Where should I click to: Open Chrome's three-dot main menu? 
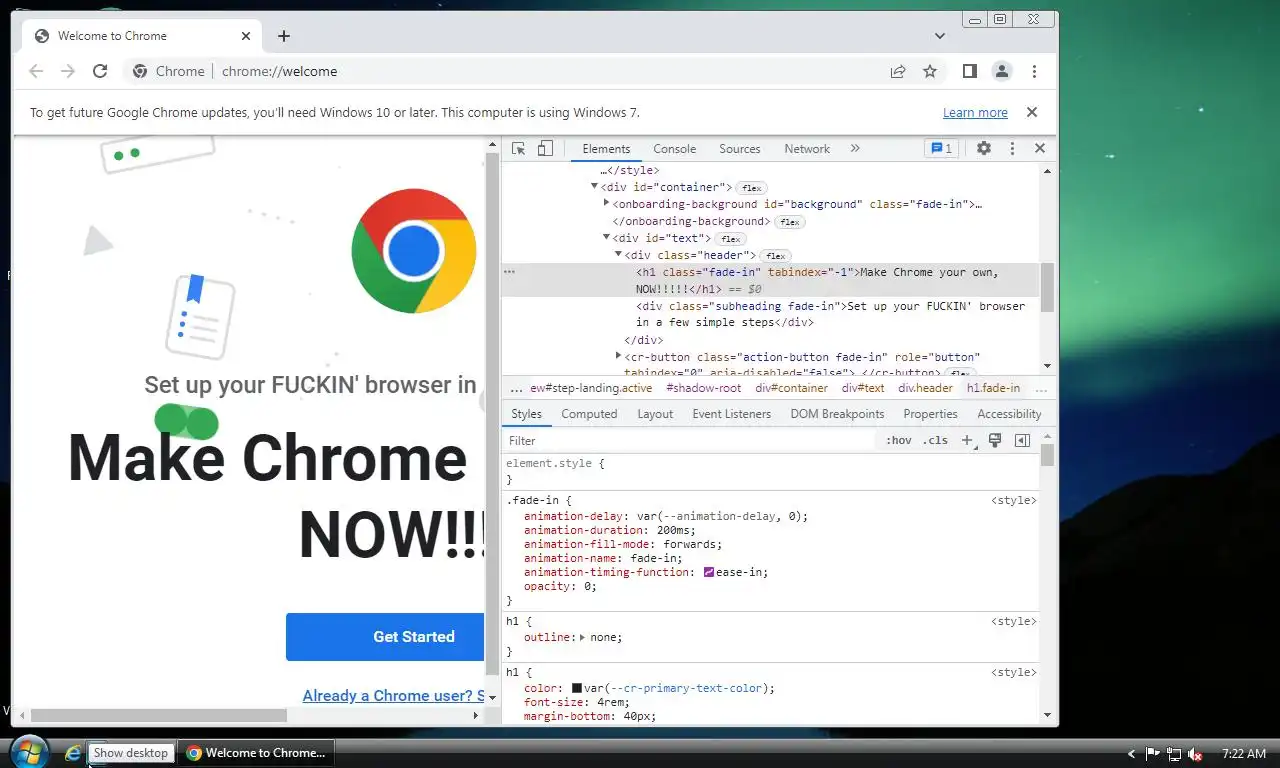[x=1034, y=71]
